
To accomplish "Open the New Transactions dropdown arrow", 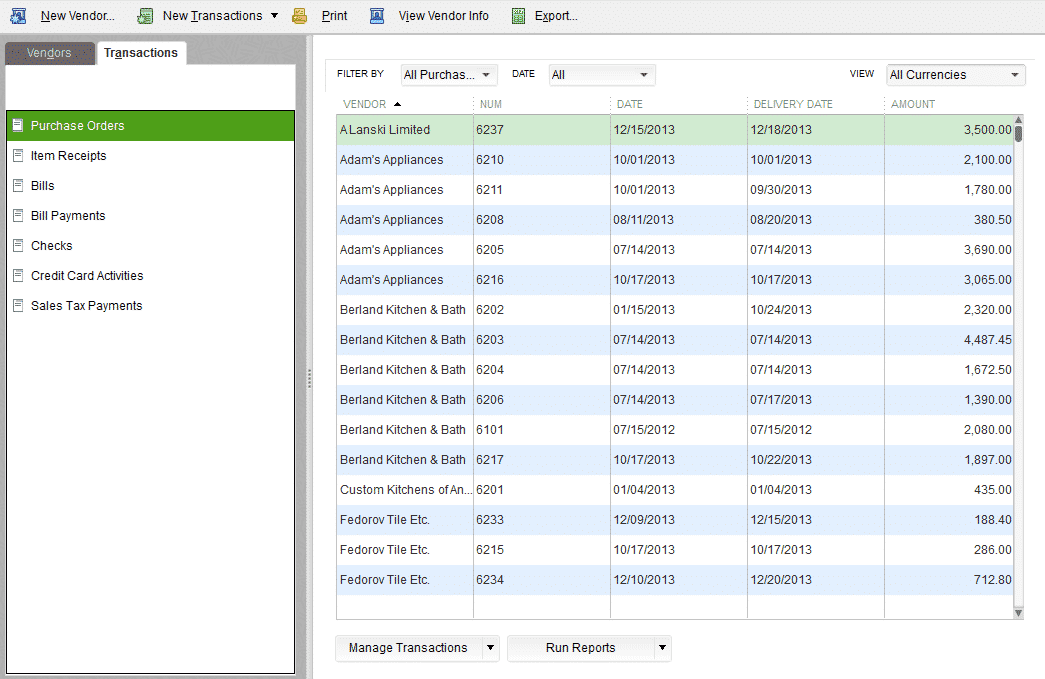I will (x=274, y=16).
